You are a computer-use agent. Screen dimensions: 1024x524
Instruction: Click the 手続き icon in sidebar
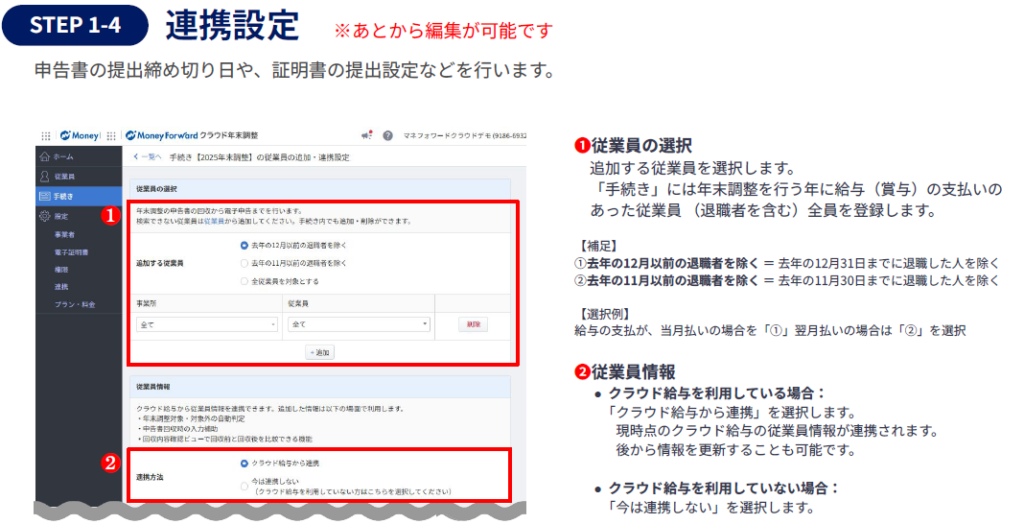(44, 196)
